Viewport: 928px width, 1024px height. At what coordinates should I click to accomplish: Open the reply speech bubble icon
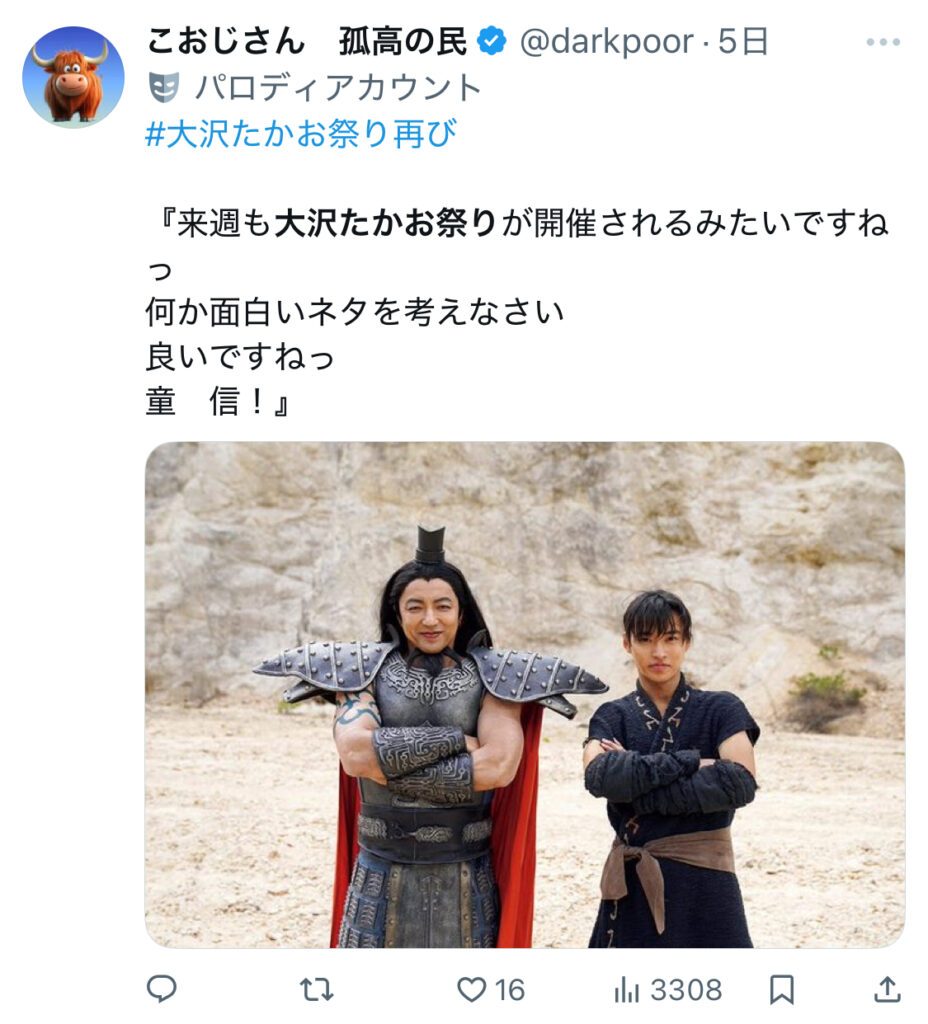[x=161, y=989]
